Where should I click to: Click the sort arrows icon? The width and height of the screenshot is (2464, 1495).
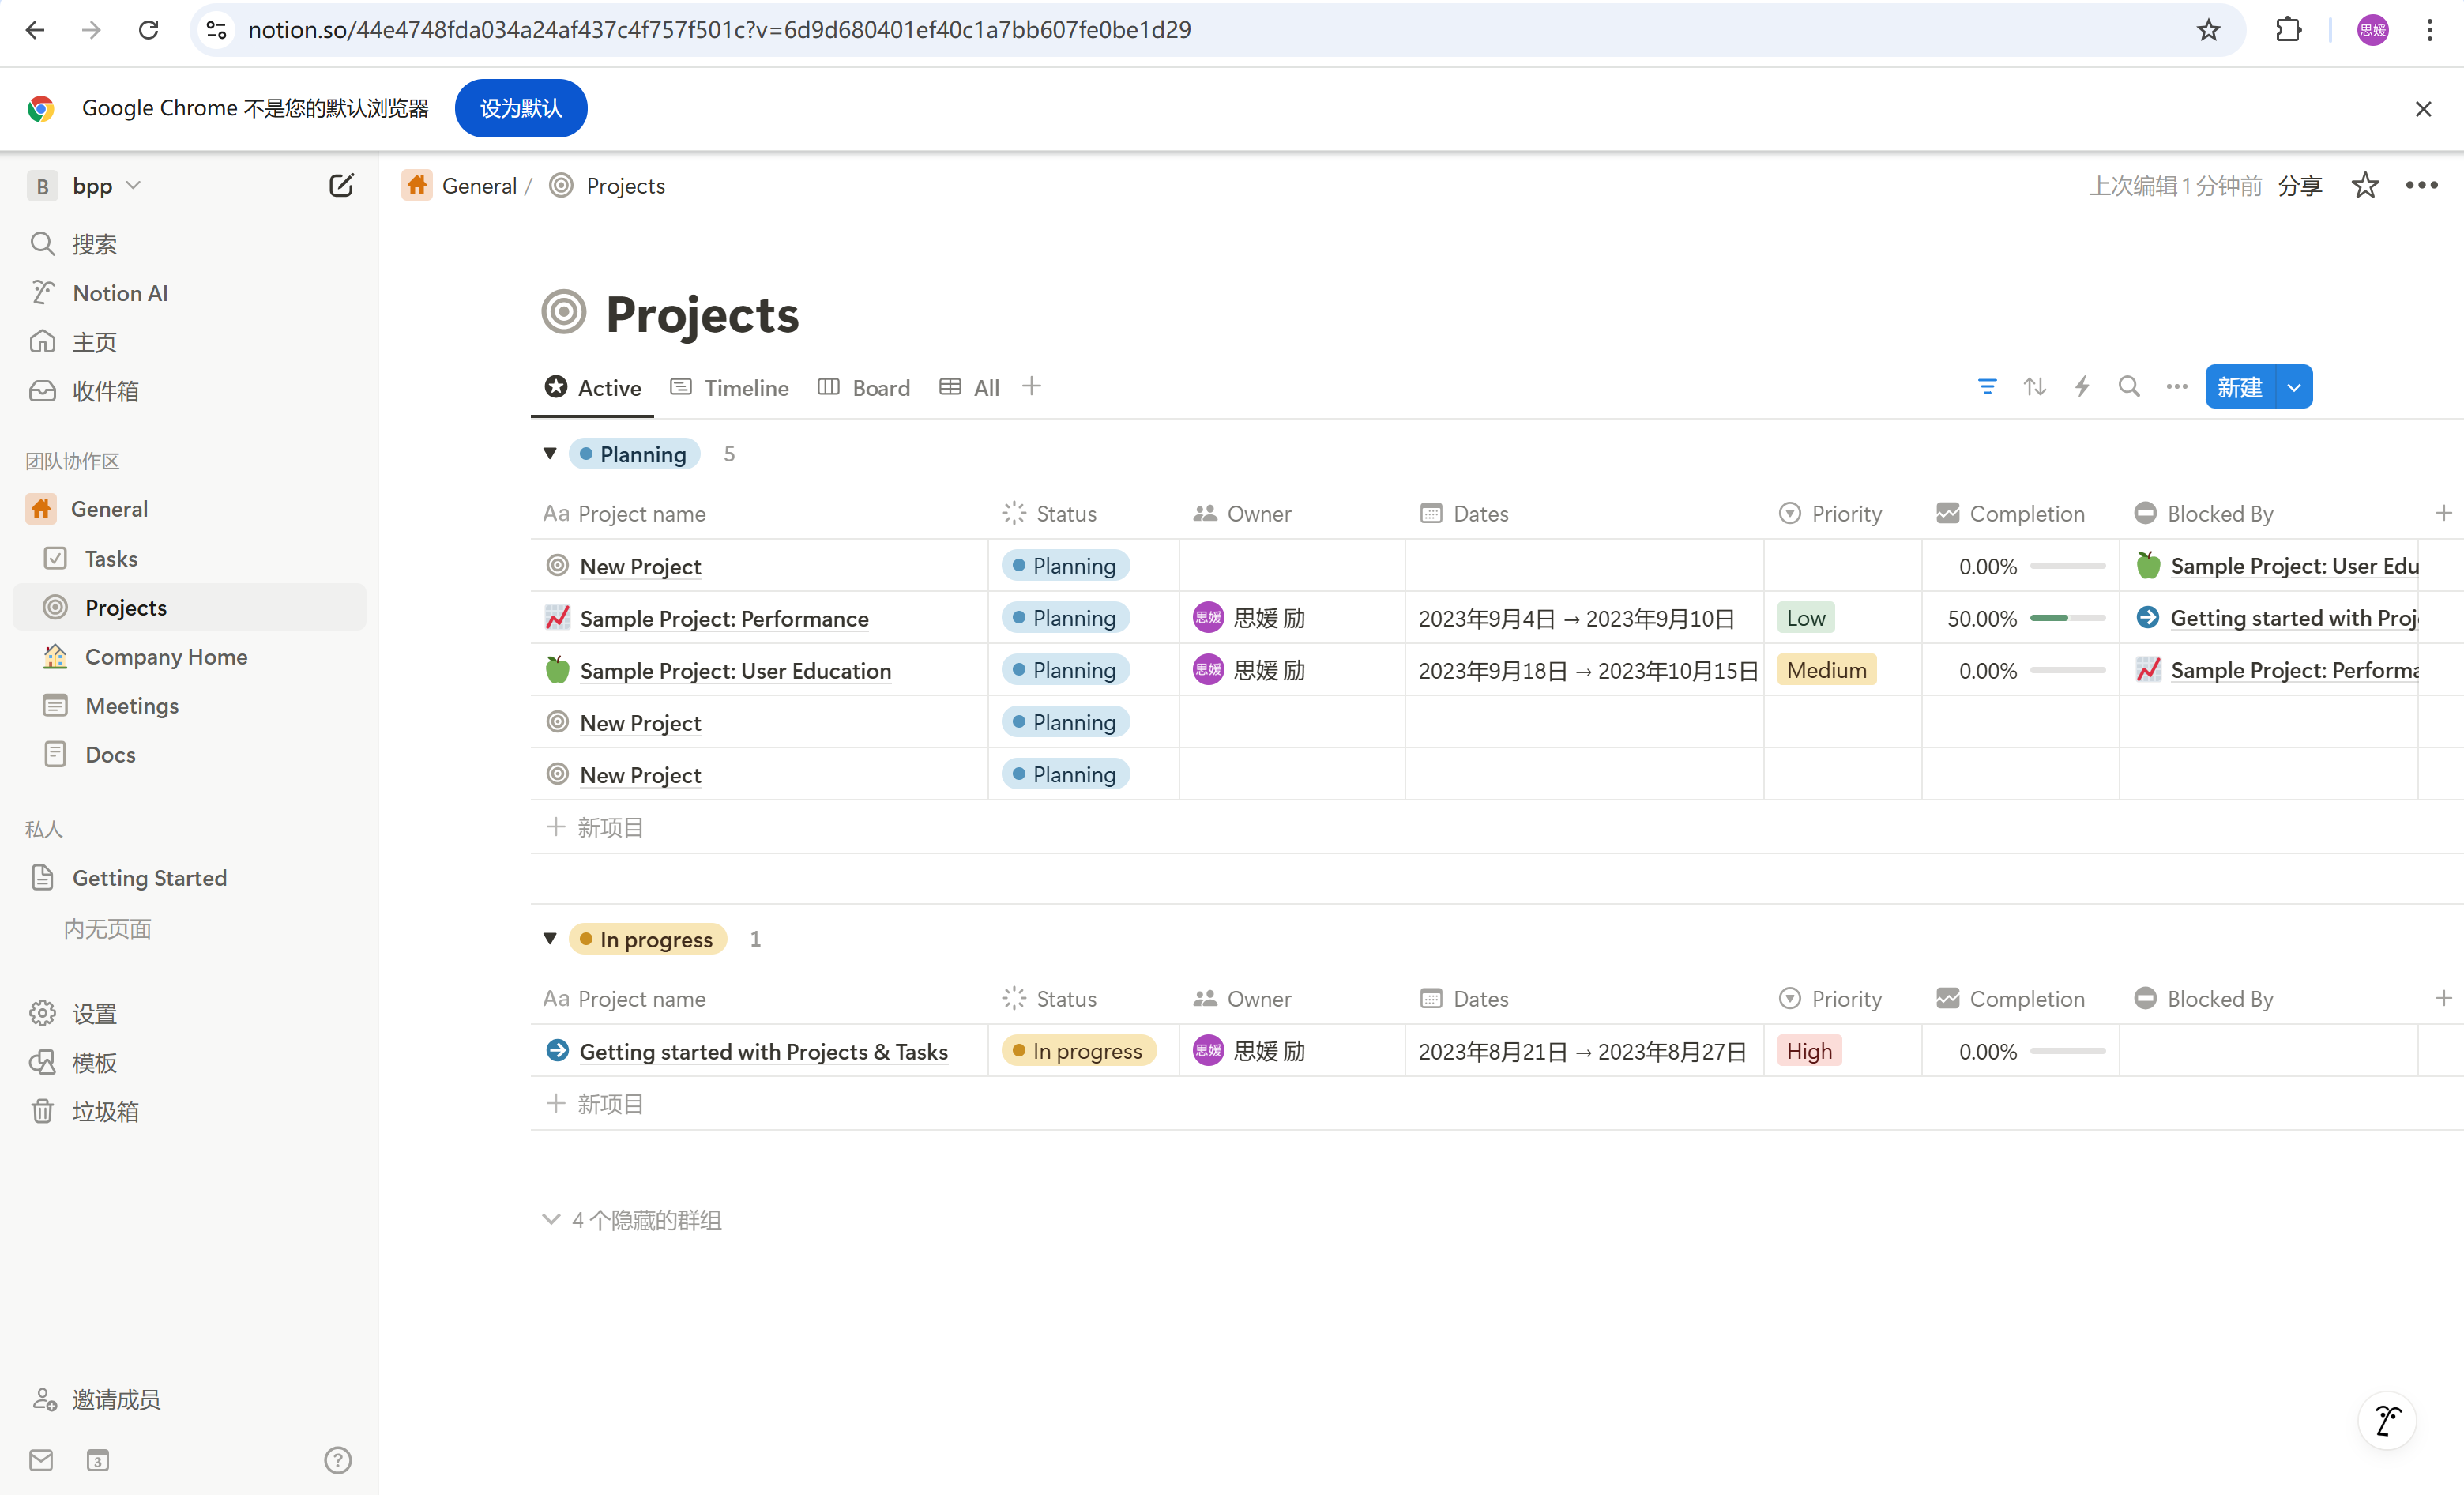click(2034, 387)
